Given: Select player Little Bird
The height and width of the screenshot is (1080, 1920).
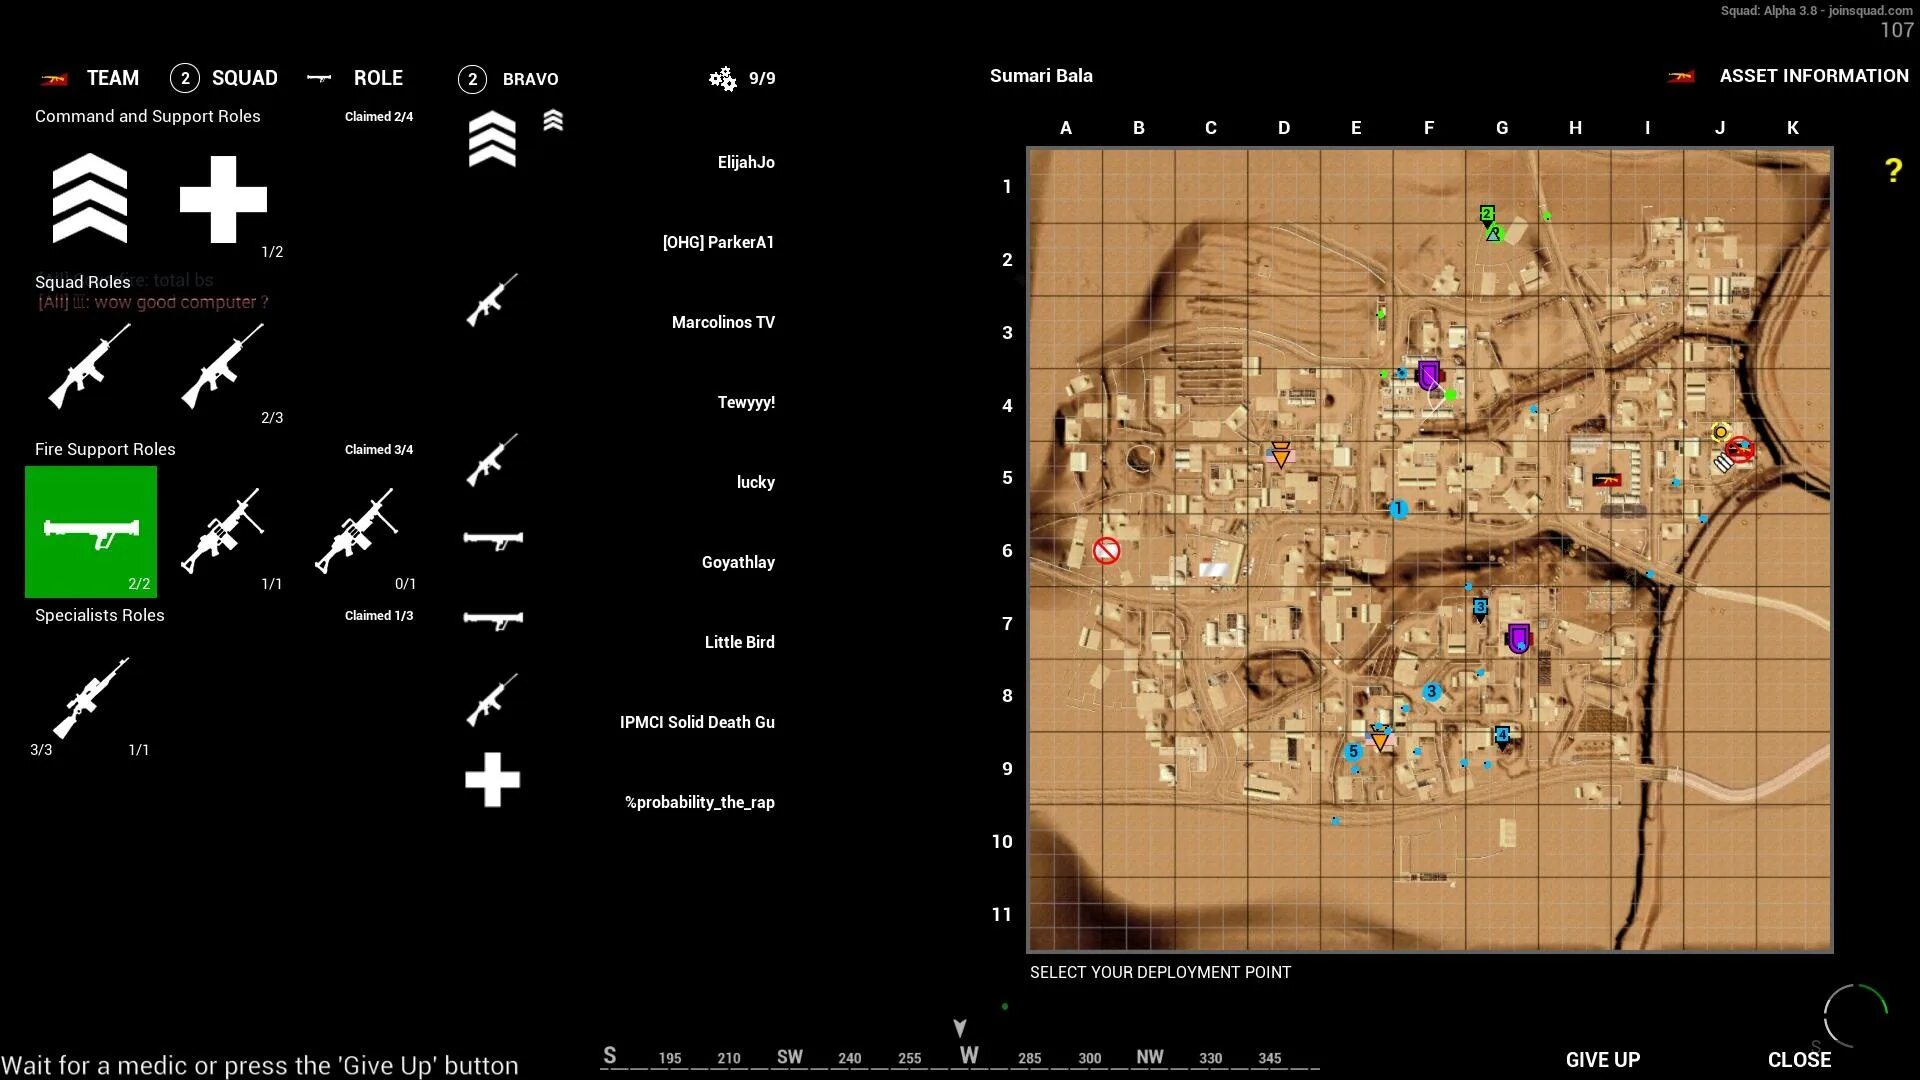Looking at the screenshot, I should (x=739, y=642).
